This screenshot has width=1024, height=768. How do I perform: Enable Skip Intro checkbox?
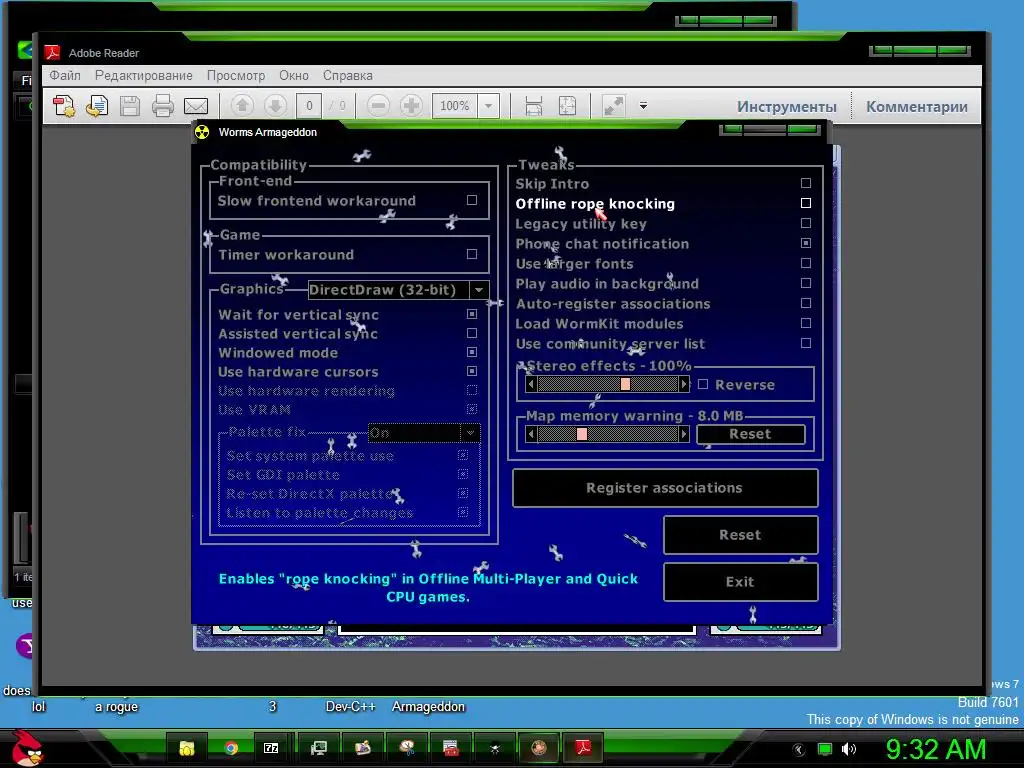[x=806, y=183]
